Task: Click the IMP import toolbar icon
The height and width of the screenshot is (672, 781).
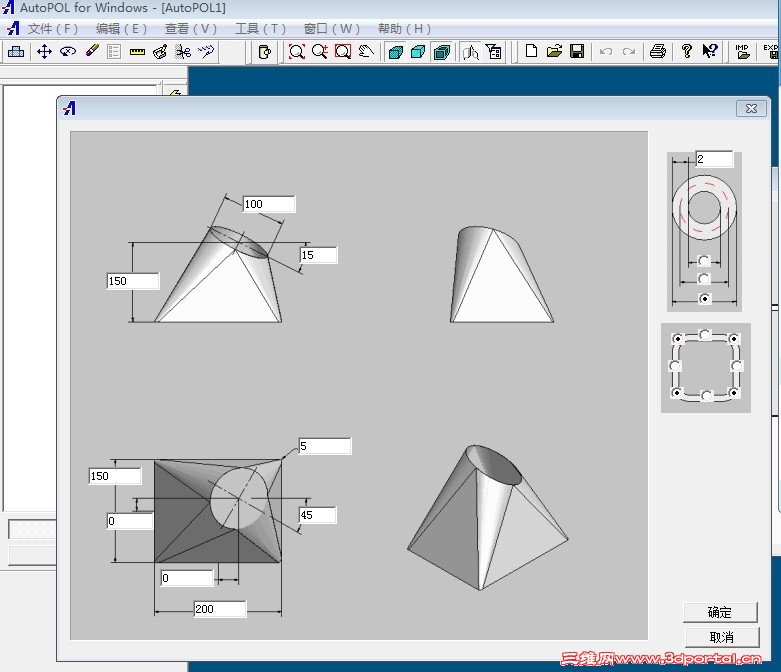Action: 742,52
